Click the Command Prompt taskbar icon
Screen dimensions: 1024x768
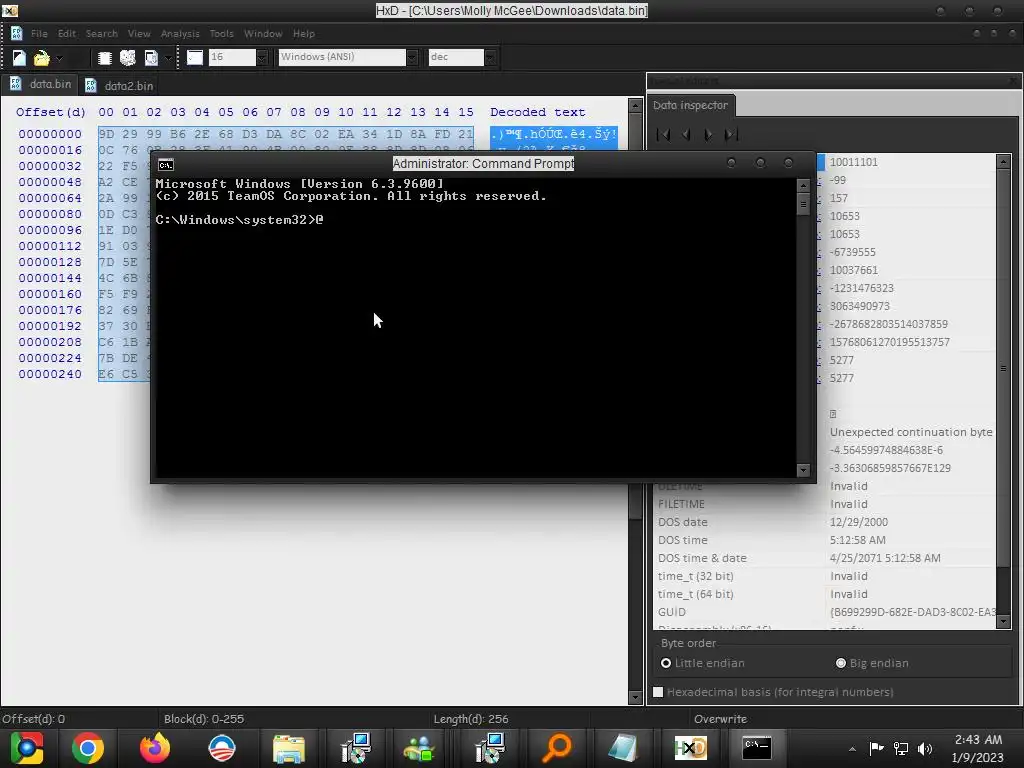click(x=757, y=748)
